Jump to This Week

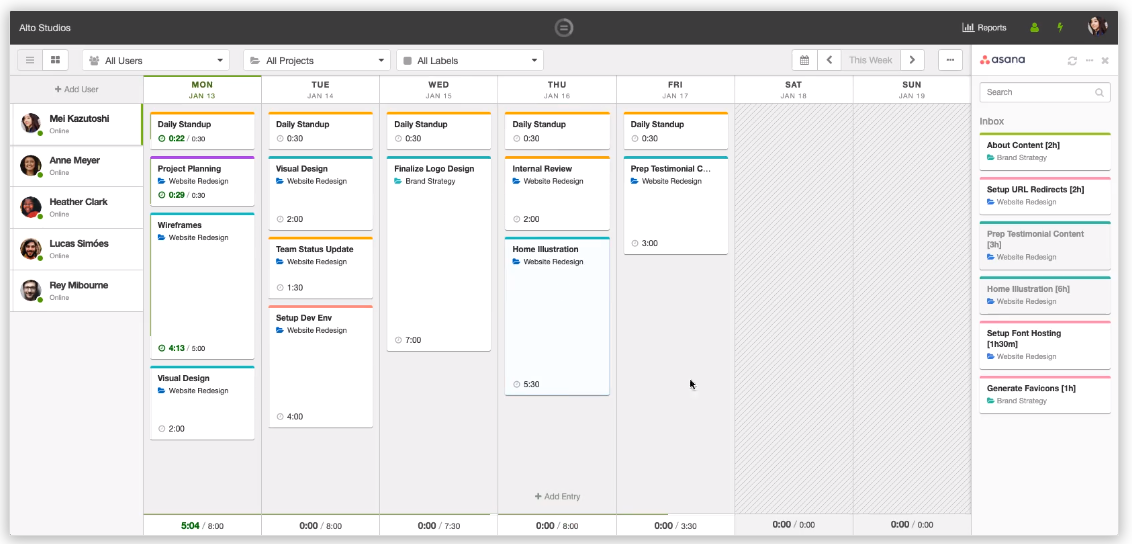coord(871,60)
